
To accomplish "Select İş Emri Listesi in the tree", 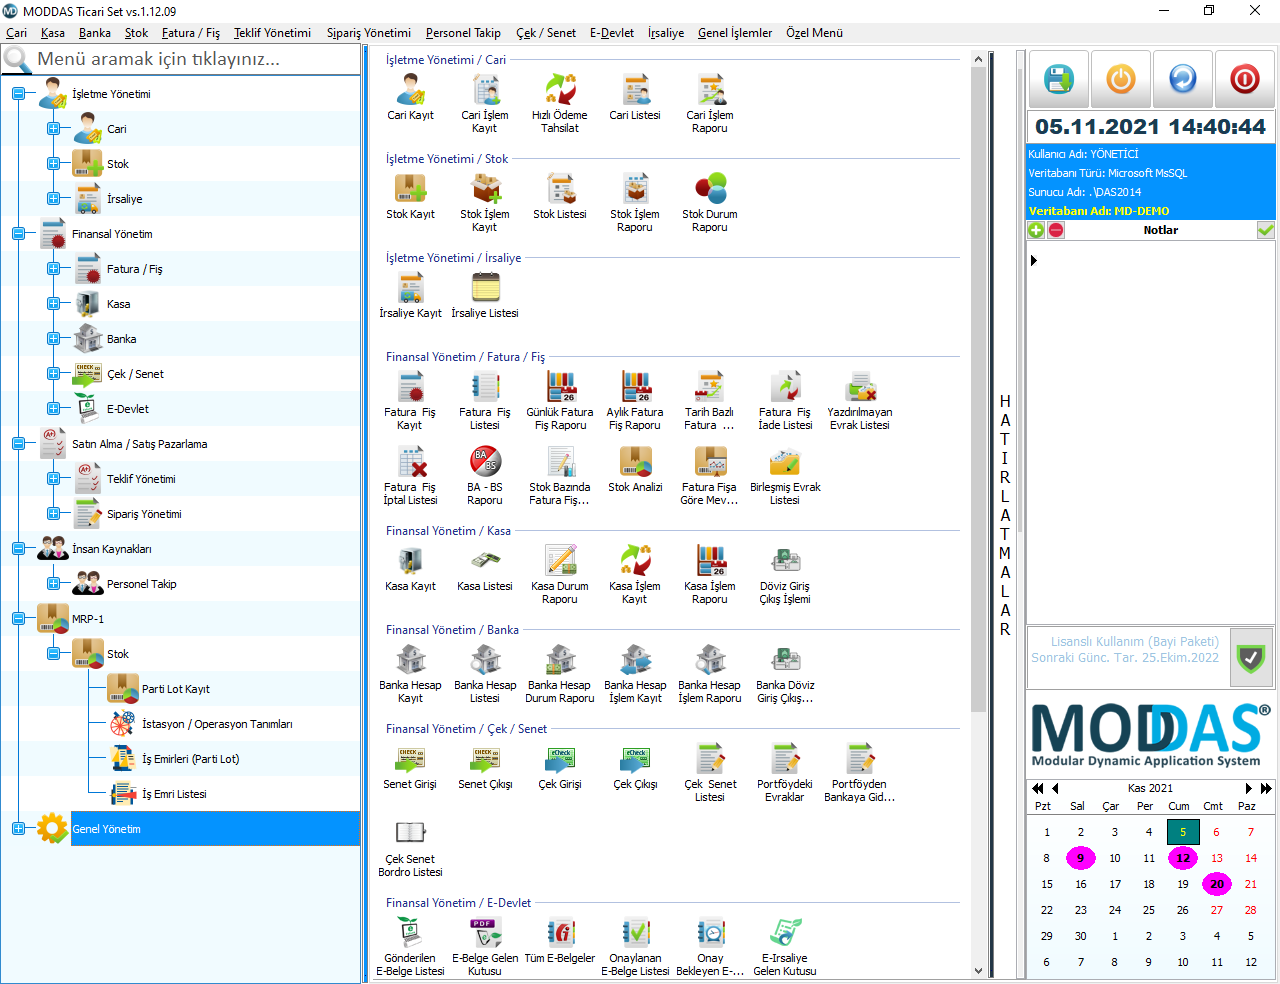I will pos(174,794).
